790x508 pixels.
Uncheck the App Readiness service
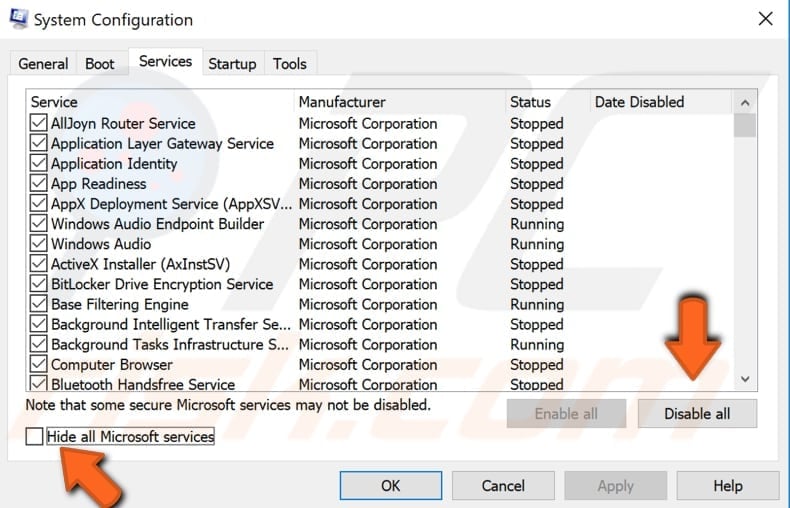[x=39, y=184]
